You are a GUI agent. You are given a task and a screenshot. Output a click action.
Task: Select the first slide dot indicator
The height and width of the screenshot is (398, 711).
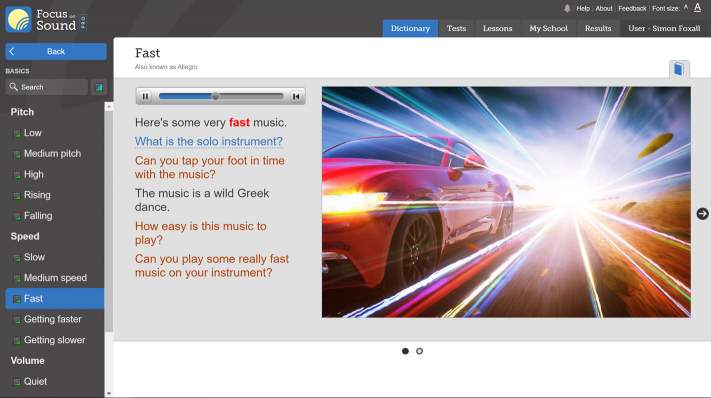(x=405, y=351)
